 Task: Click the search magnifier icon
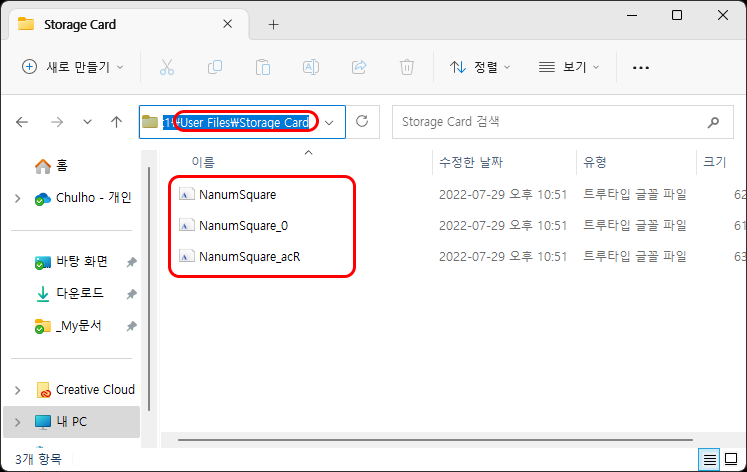pyautogui.click(x=713, y=122)
